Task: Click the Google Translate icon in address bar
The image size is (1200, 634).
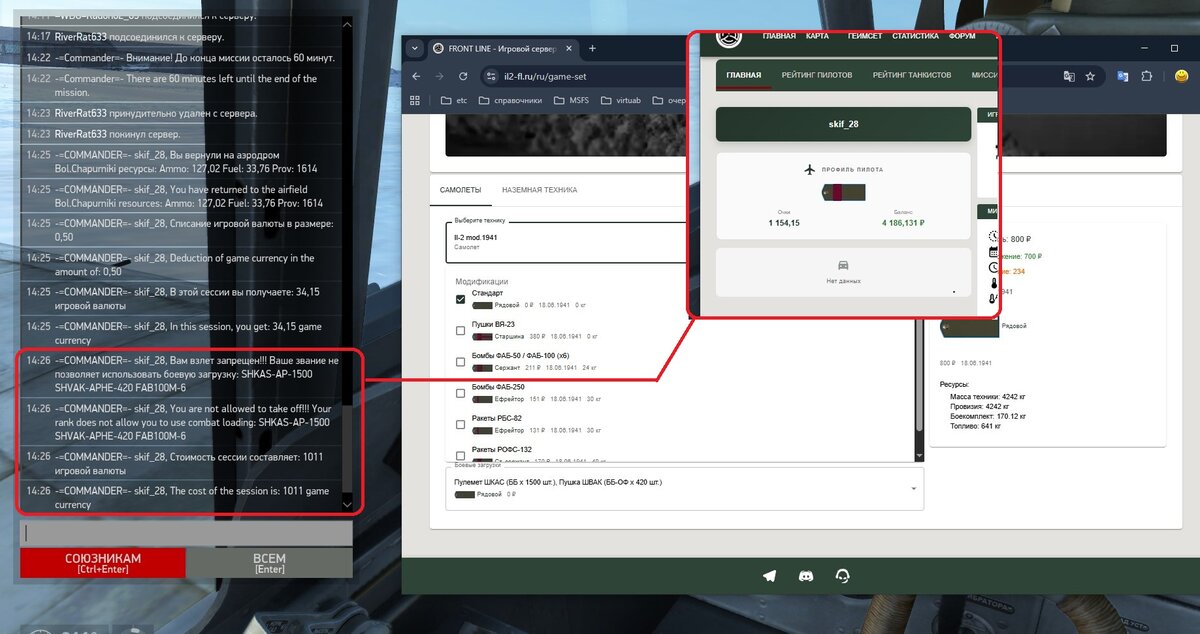Action: coord(1068,76)
